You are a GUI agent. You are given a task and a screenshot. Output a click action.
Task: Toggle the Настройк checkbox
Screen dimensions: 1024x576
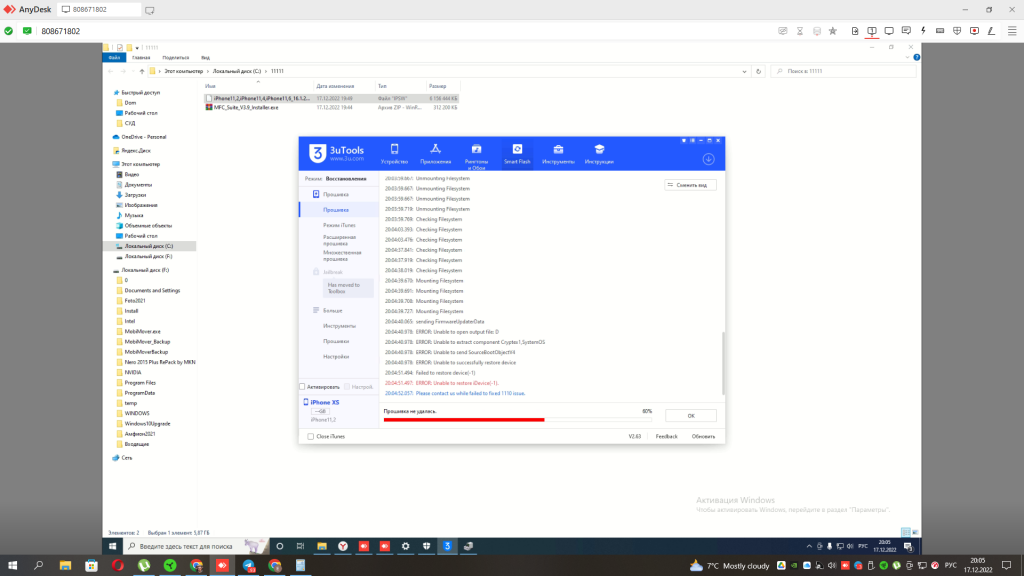(x=347, y=387)
